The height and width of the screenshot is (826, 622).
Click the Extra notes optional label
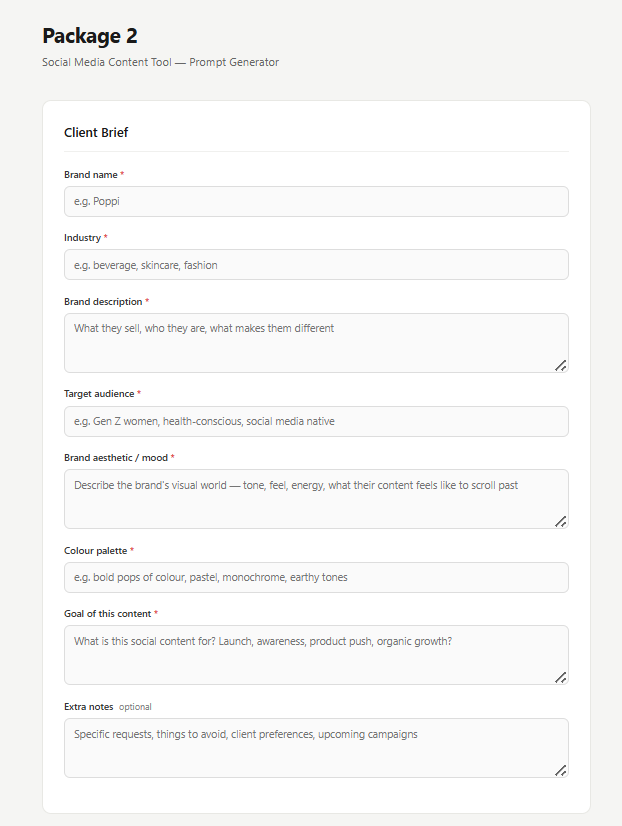tap(107, 707)
